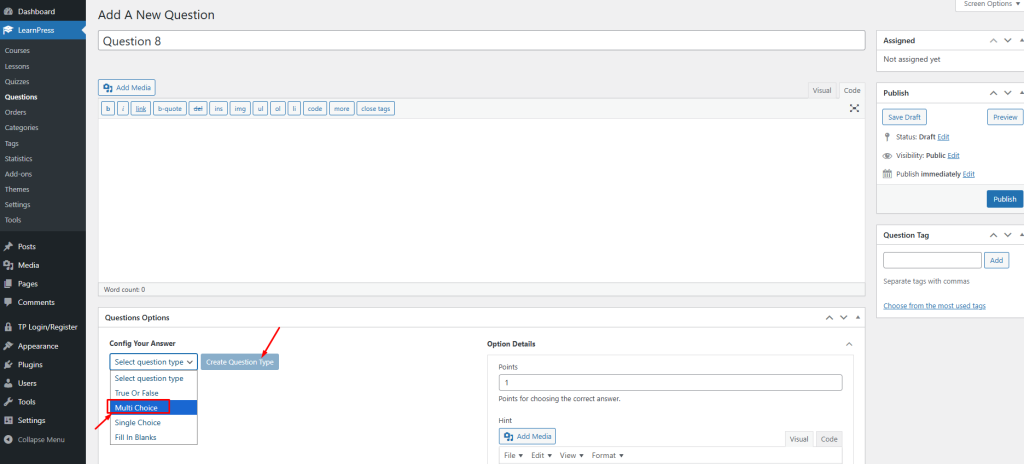Click the Collapse Menu arrow icon

[8, 439]
